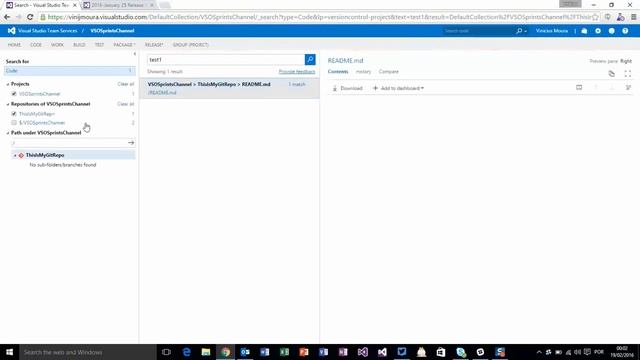Open Excel from the taskbar

pyautogui.click(x=284, y=352)
